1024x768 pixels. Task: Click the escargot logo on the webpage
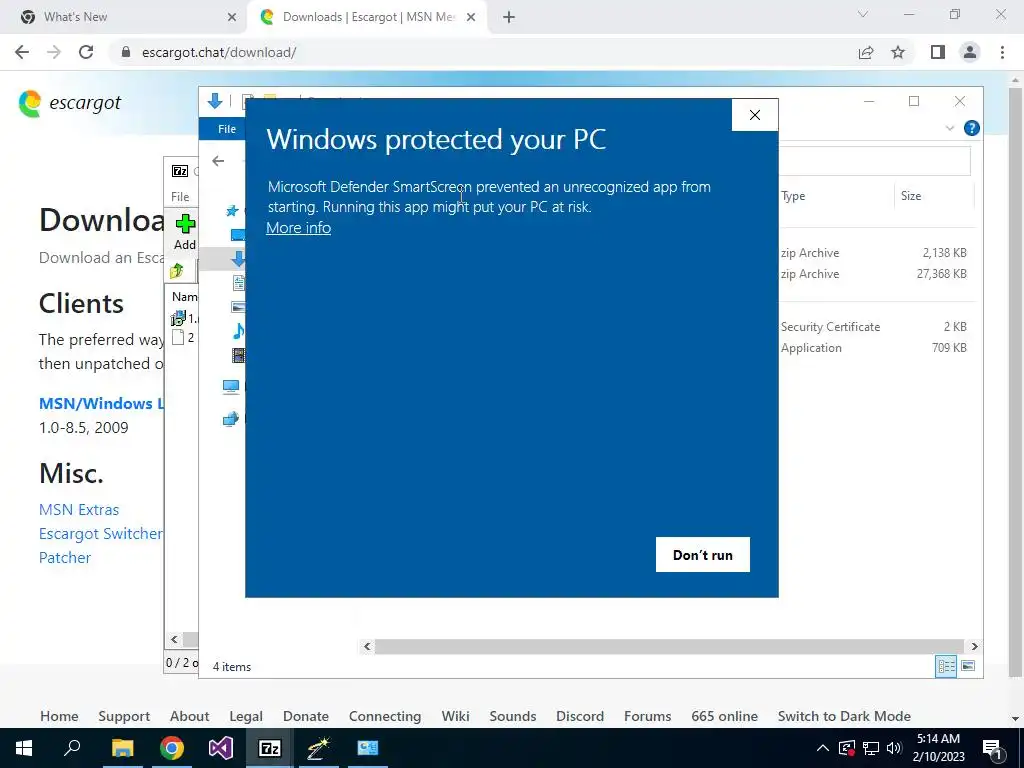(70, 103)
